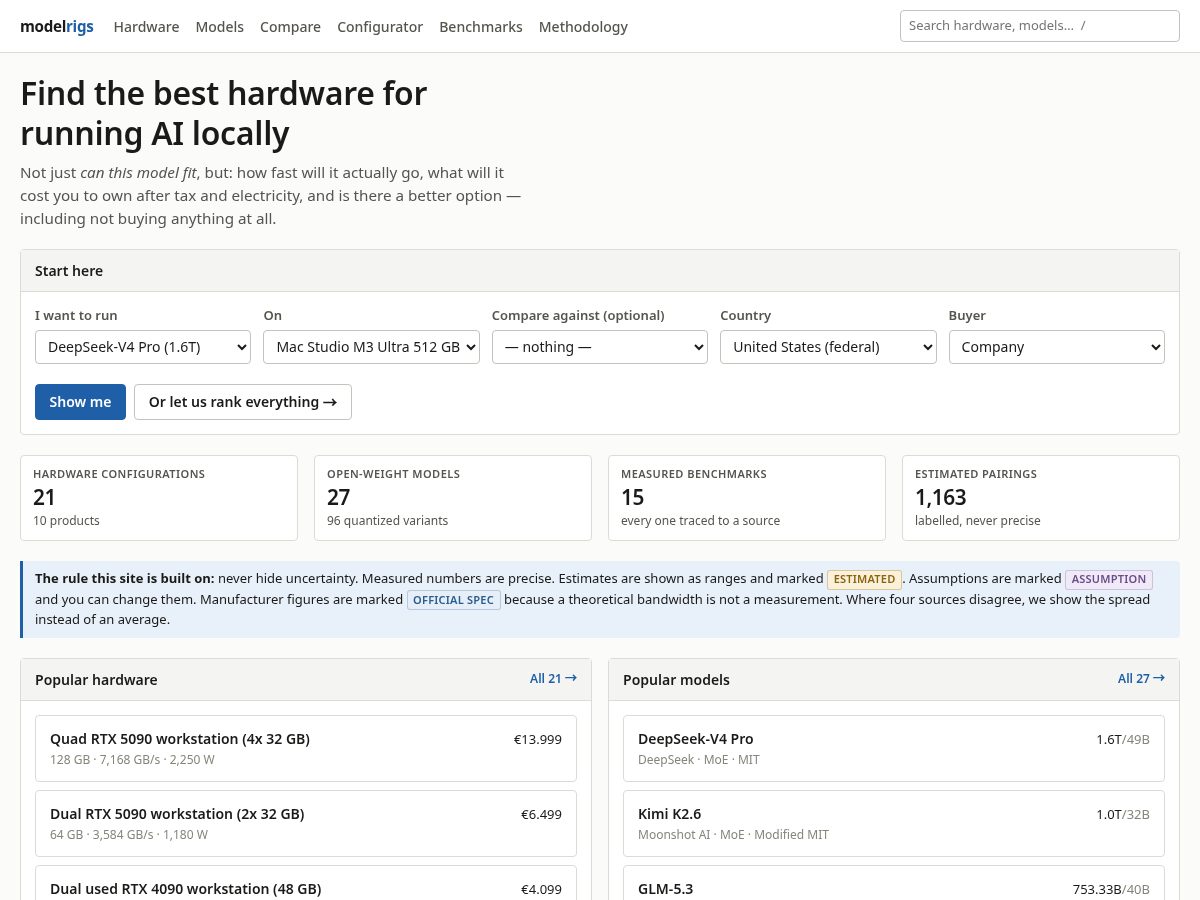Click the 1.6T/49B parameter count
This screenshot has width=1200, height=900.
[x=1123, y=739]
